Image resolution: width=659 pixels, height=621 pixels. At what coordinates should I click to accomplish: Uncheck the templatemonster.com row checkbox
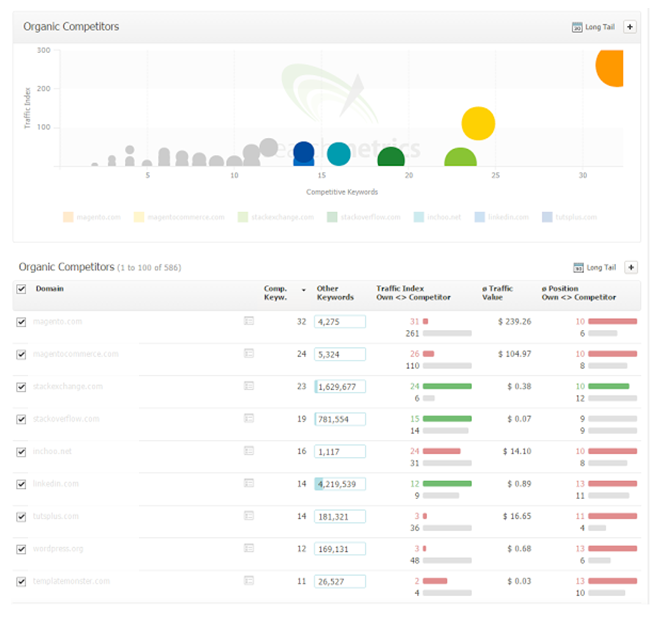(x=21, y=582)
